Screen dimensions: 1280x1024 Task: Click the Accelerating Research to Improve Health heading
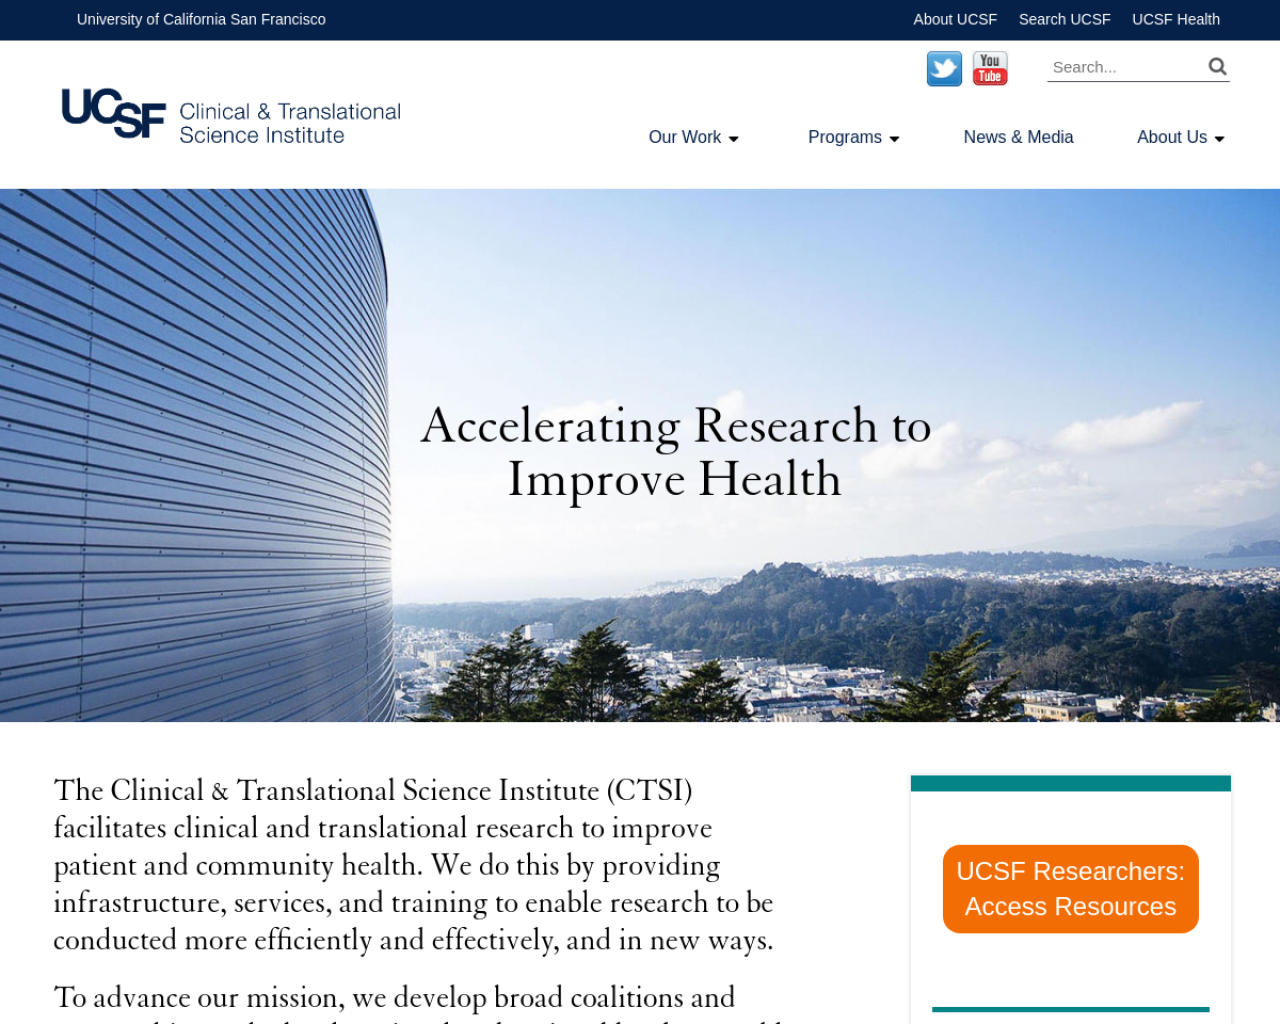676,452
